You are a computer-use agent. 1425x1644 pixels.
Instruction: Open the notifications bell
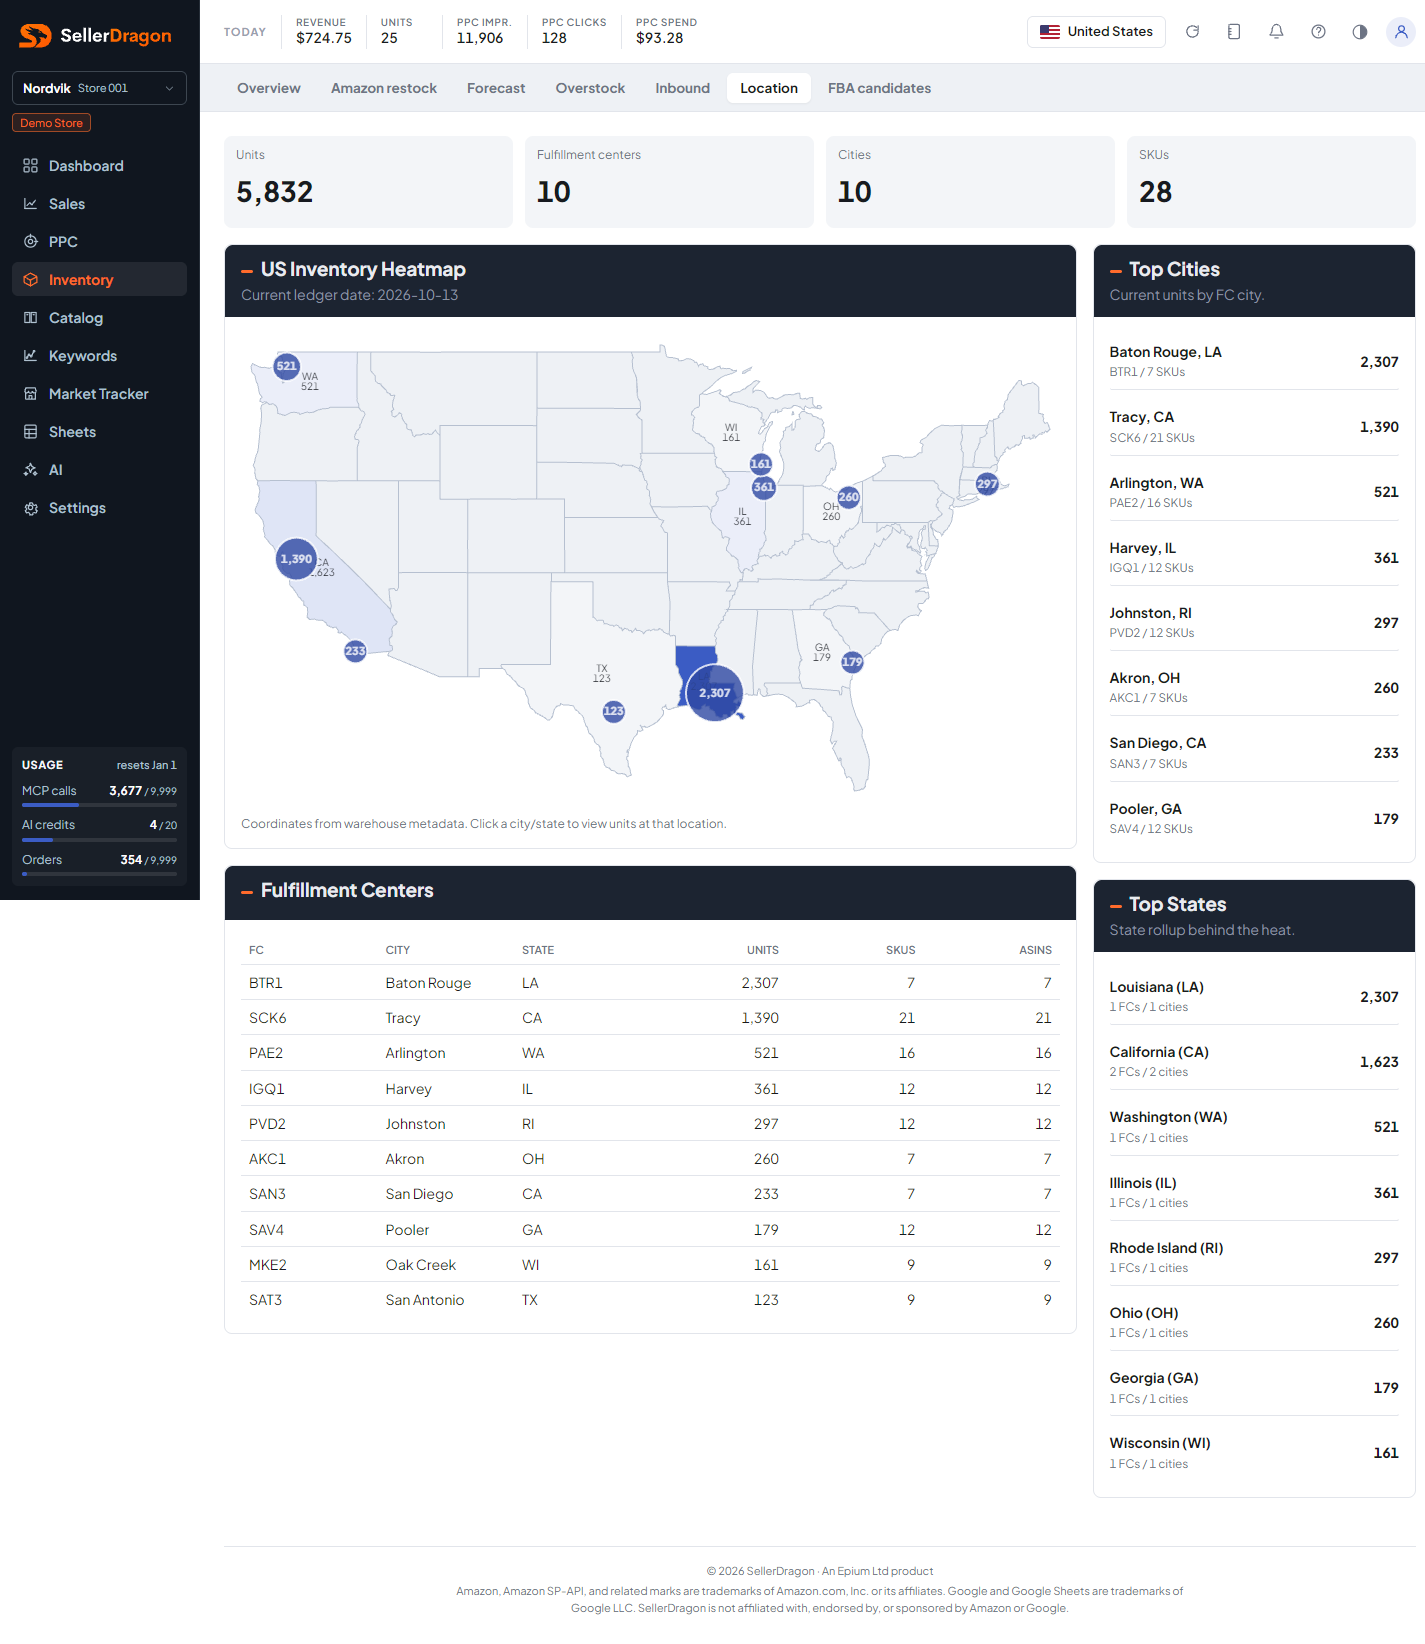pyautogui.click(x=1276, y=32)
